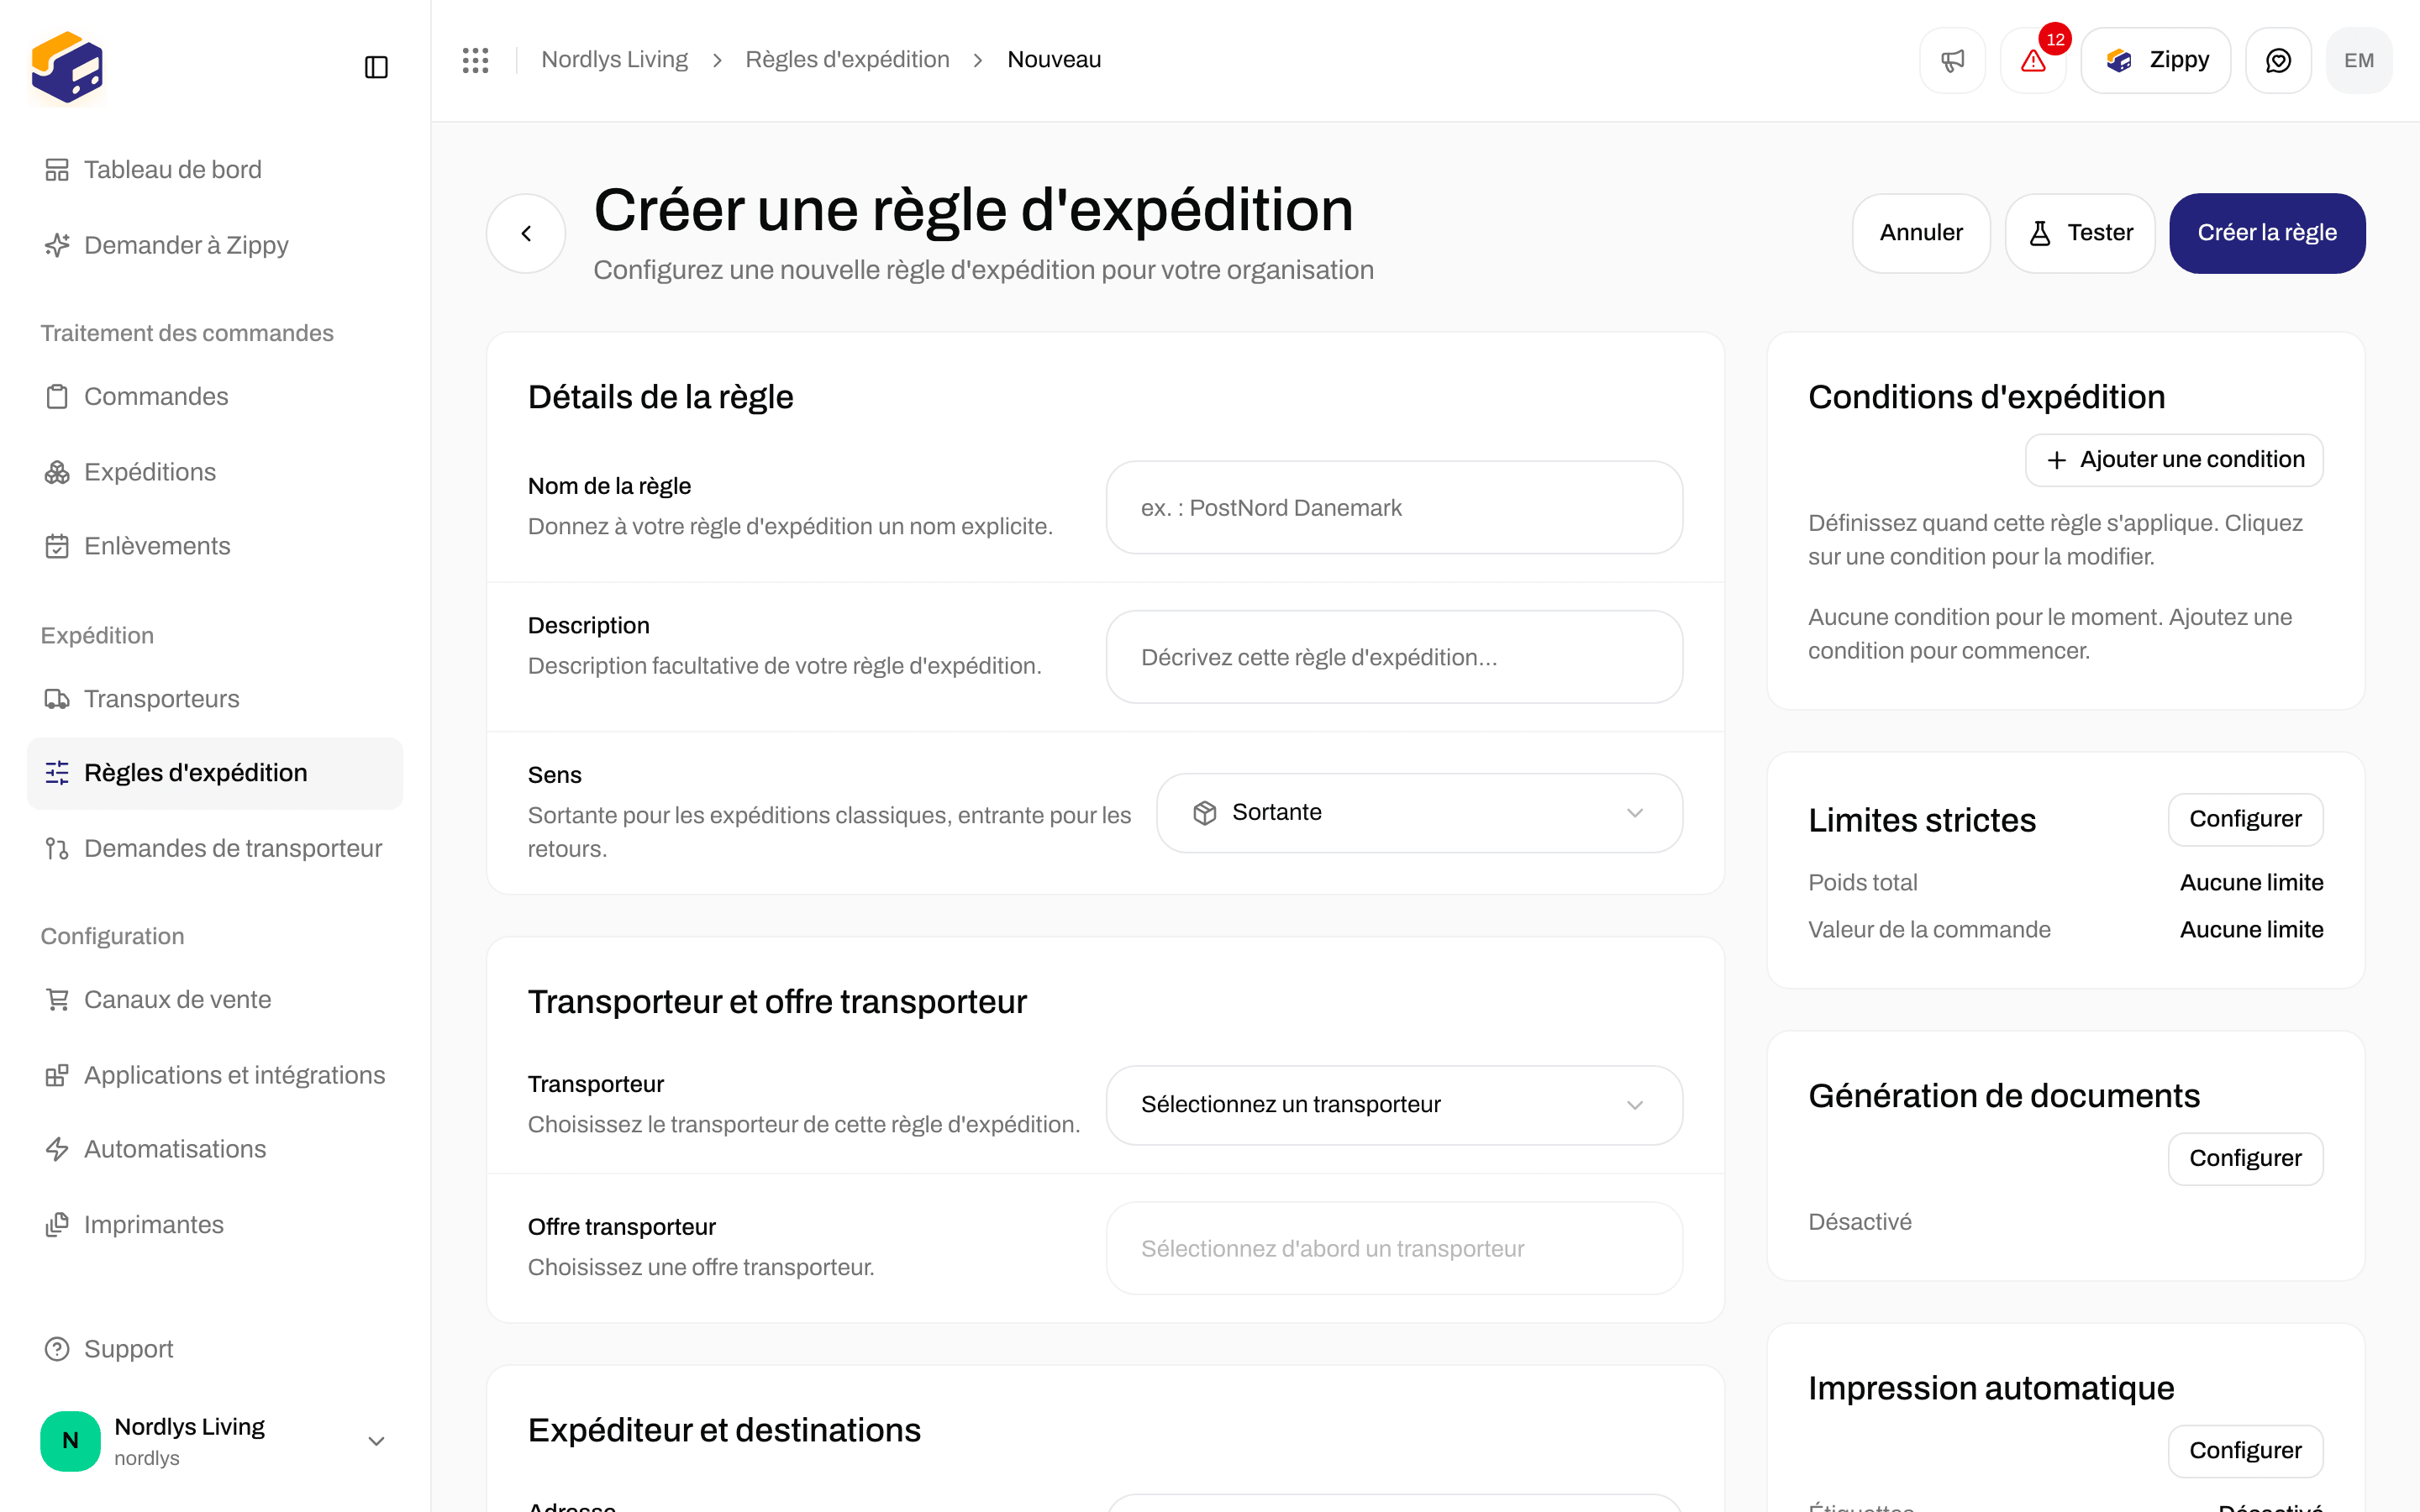Image resolution: width=2420 pixels, height=1512 pixels.
Task: Open Zippy assistant button
Action: [2156, 61]
